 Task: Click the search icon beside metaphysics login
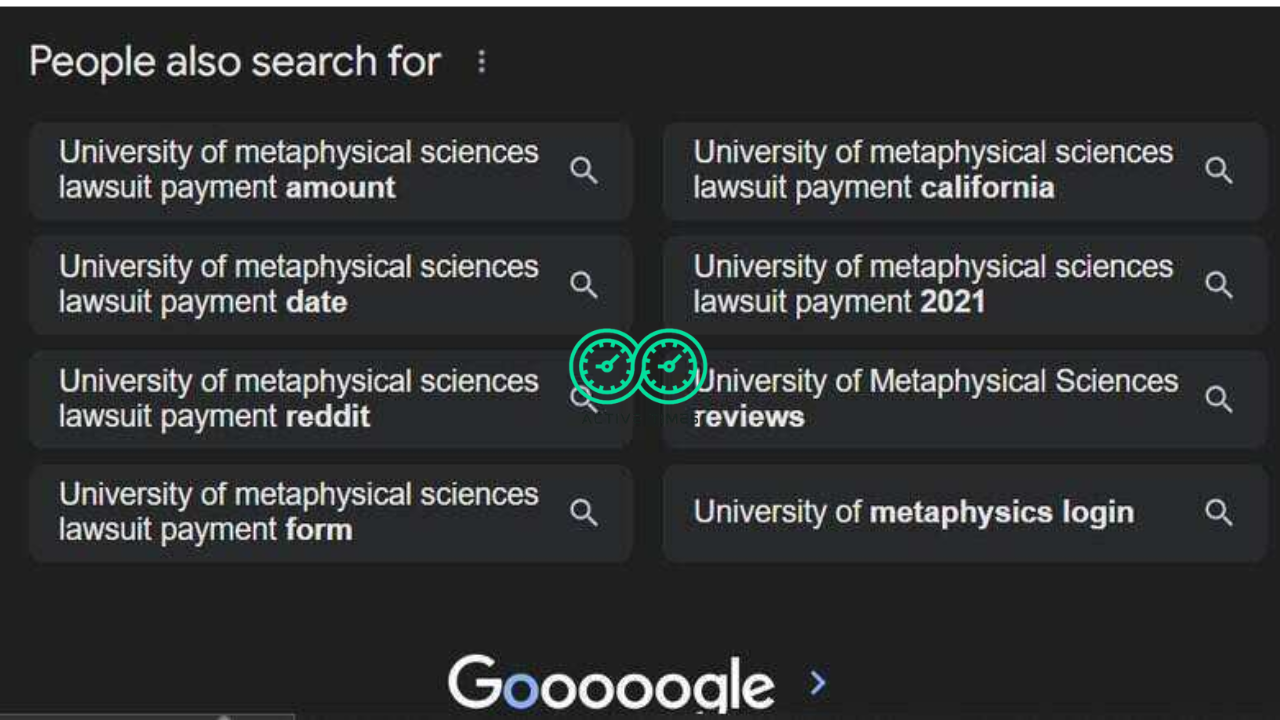point(1219,512)
